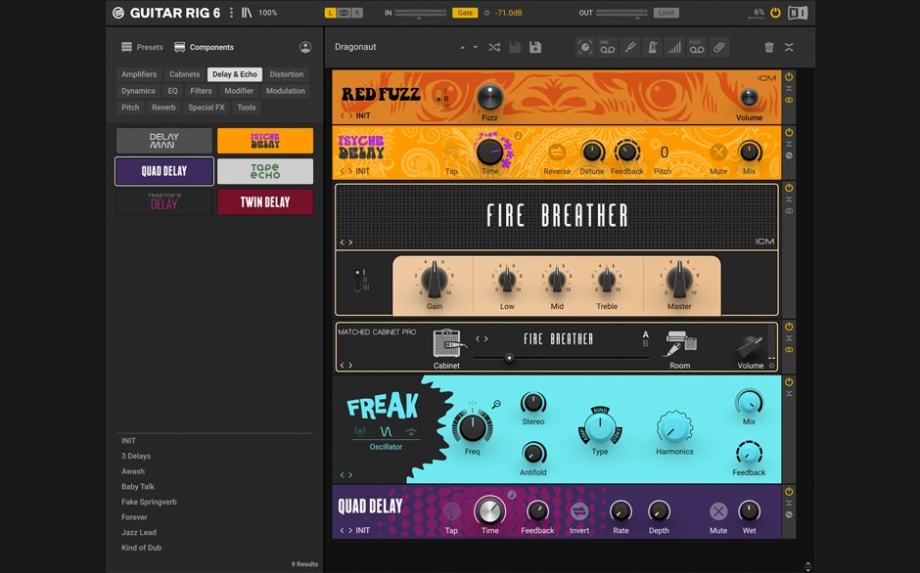920x573 pixels.
Task: Toggle Psyche Delay Mute button
Action: 718,152
